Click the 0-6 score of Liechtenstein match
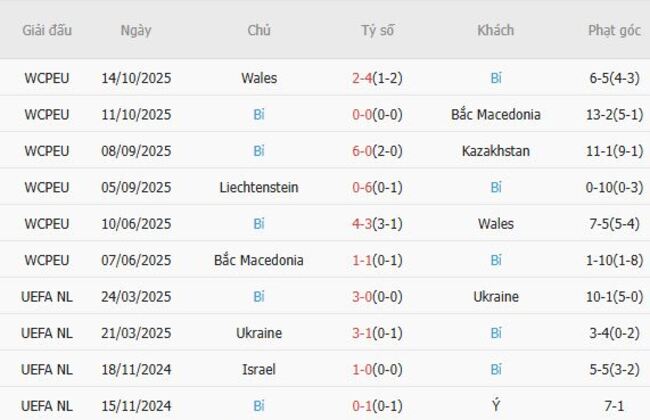This screenshot has width=650, height=420. pos(363,187)
